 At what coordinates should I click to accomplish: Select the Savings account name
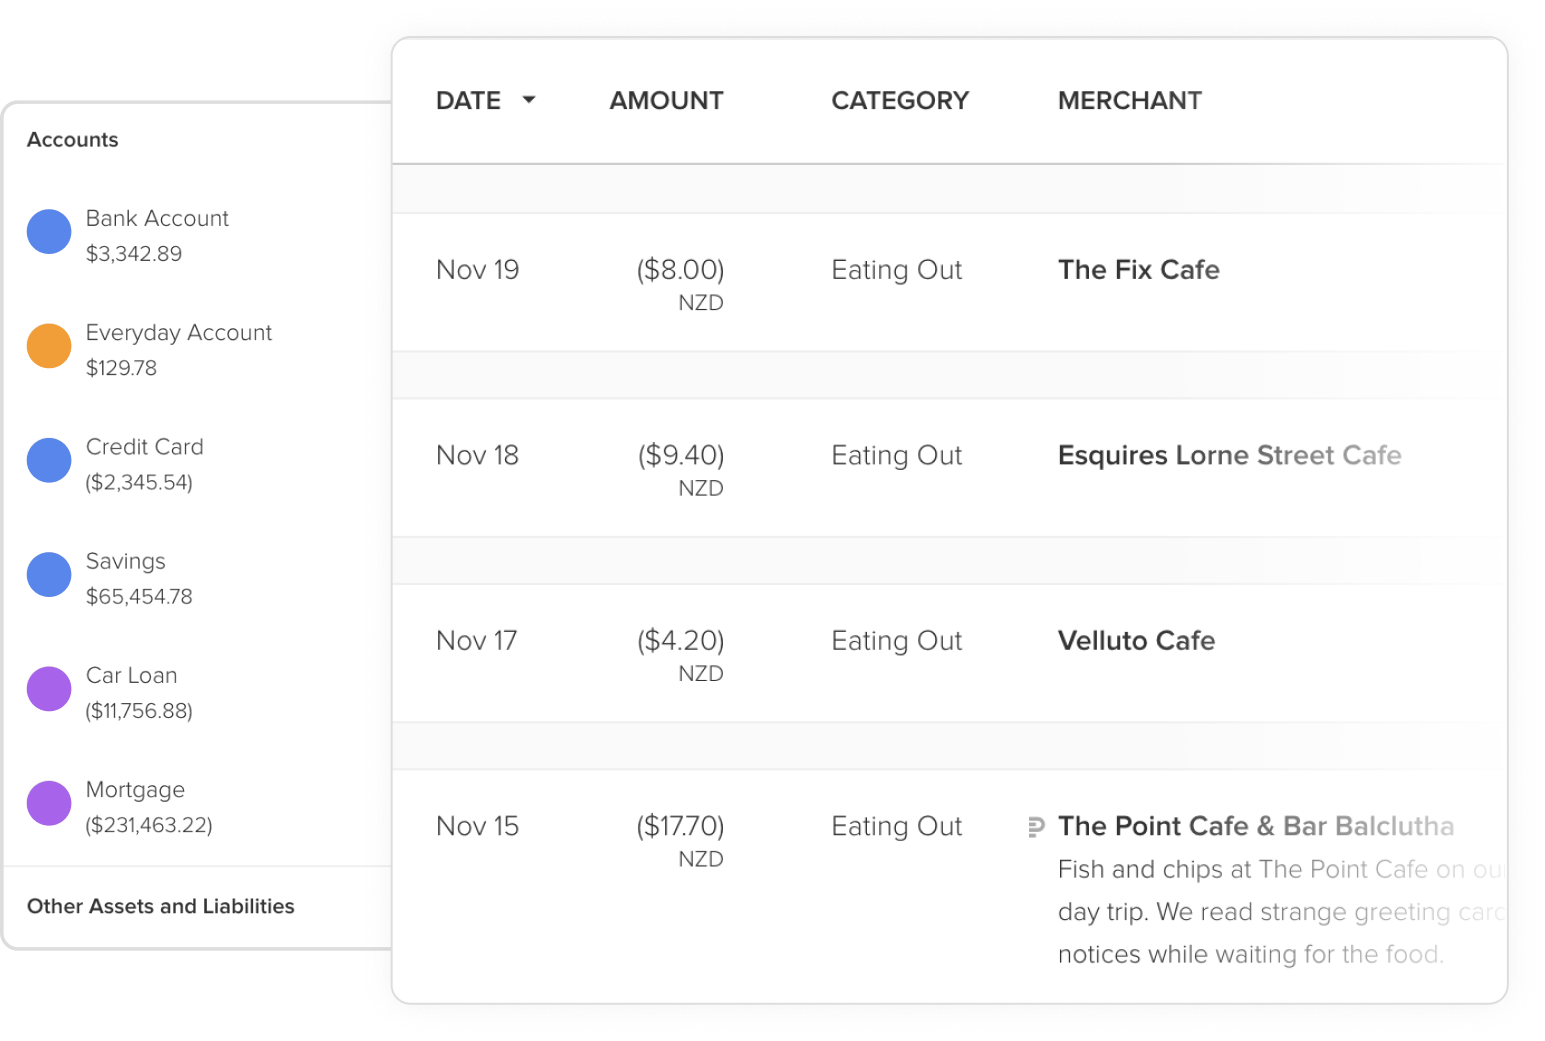(x=126, y=562)
